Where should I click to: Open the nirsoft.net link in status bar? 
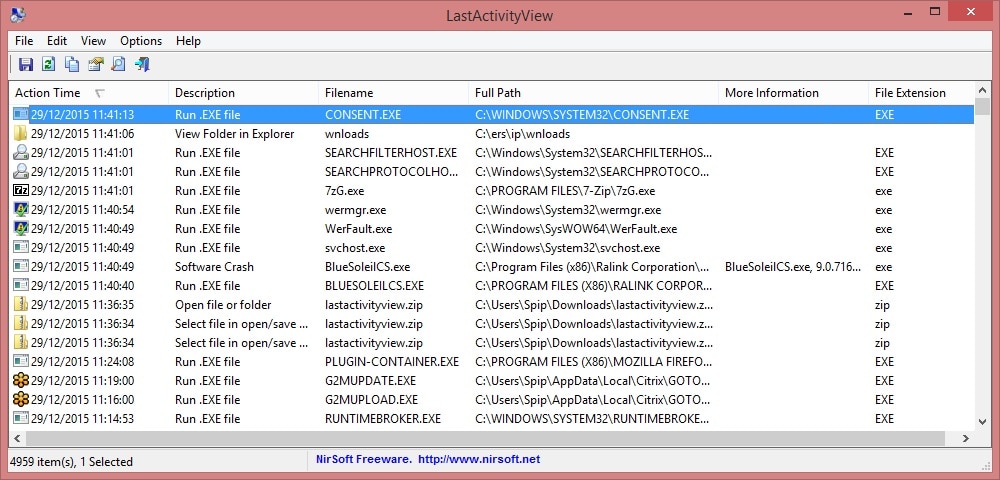coord(478,459)
